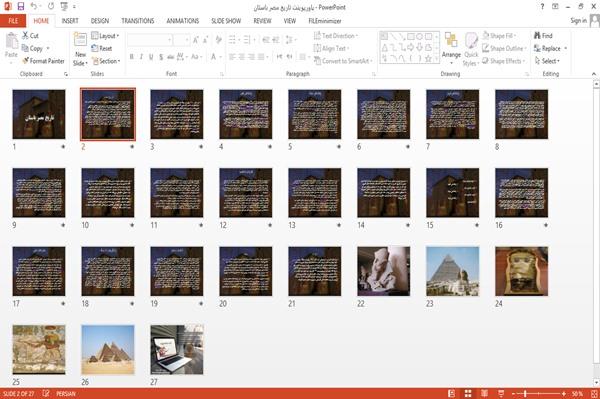600x399 pixels.
Task: Click the Cut scissors icon
Action: click(25, 35)
